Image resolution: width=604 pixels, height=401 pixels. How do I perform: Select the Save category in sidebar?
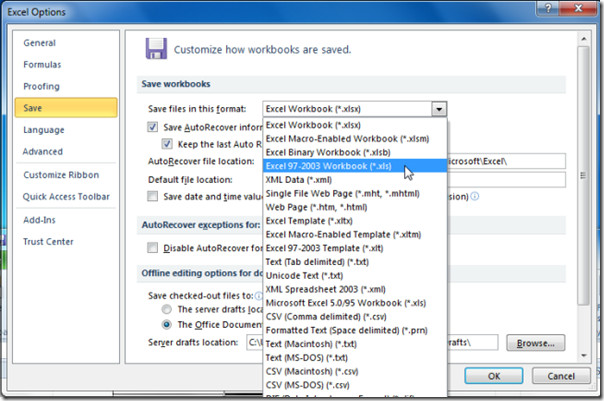[66, 107]
